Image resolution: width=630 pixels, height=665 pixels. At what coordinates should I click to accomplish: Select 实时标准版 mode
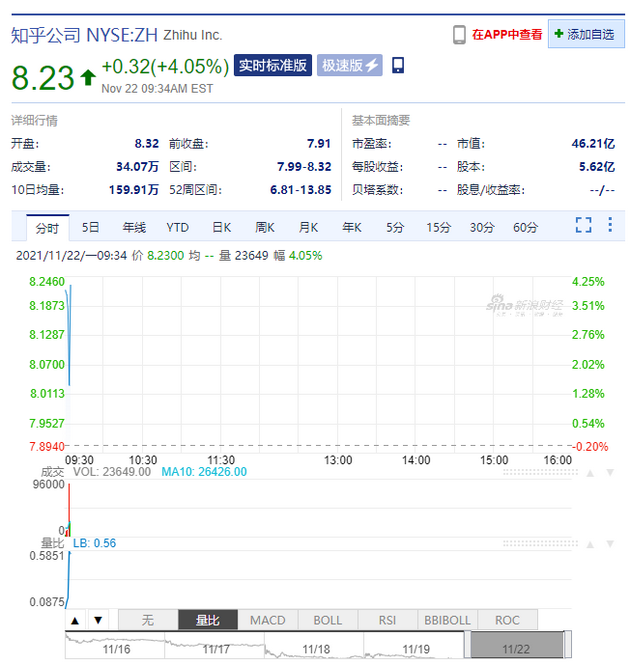273,65
